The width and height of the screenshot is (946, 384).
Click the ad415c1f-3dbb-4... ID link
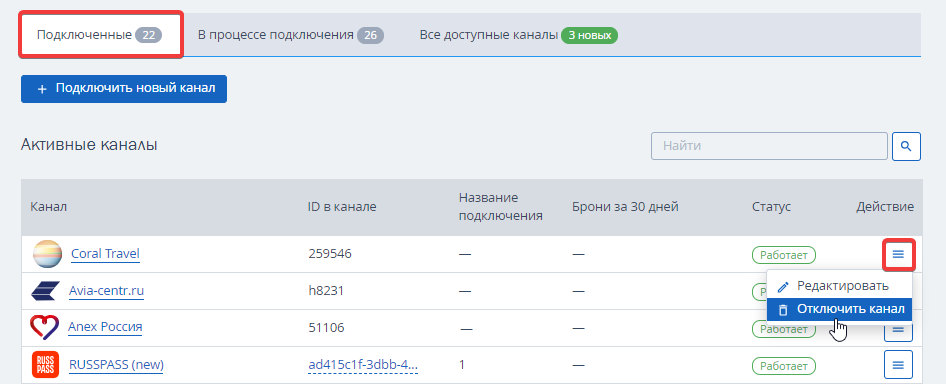pos(363,365)
